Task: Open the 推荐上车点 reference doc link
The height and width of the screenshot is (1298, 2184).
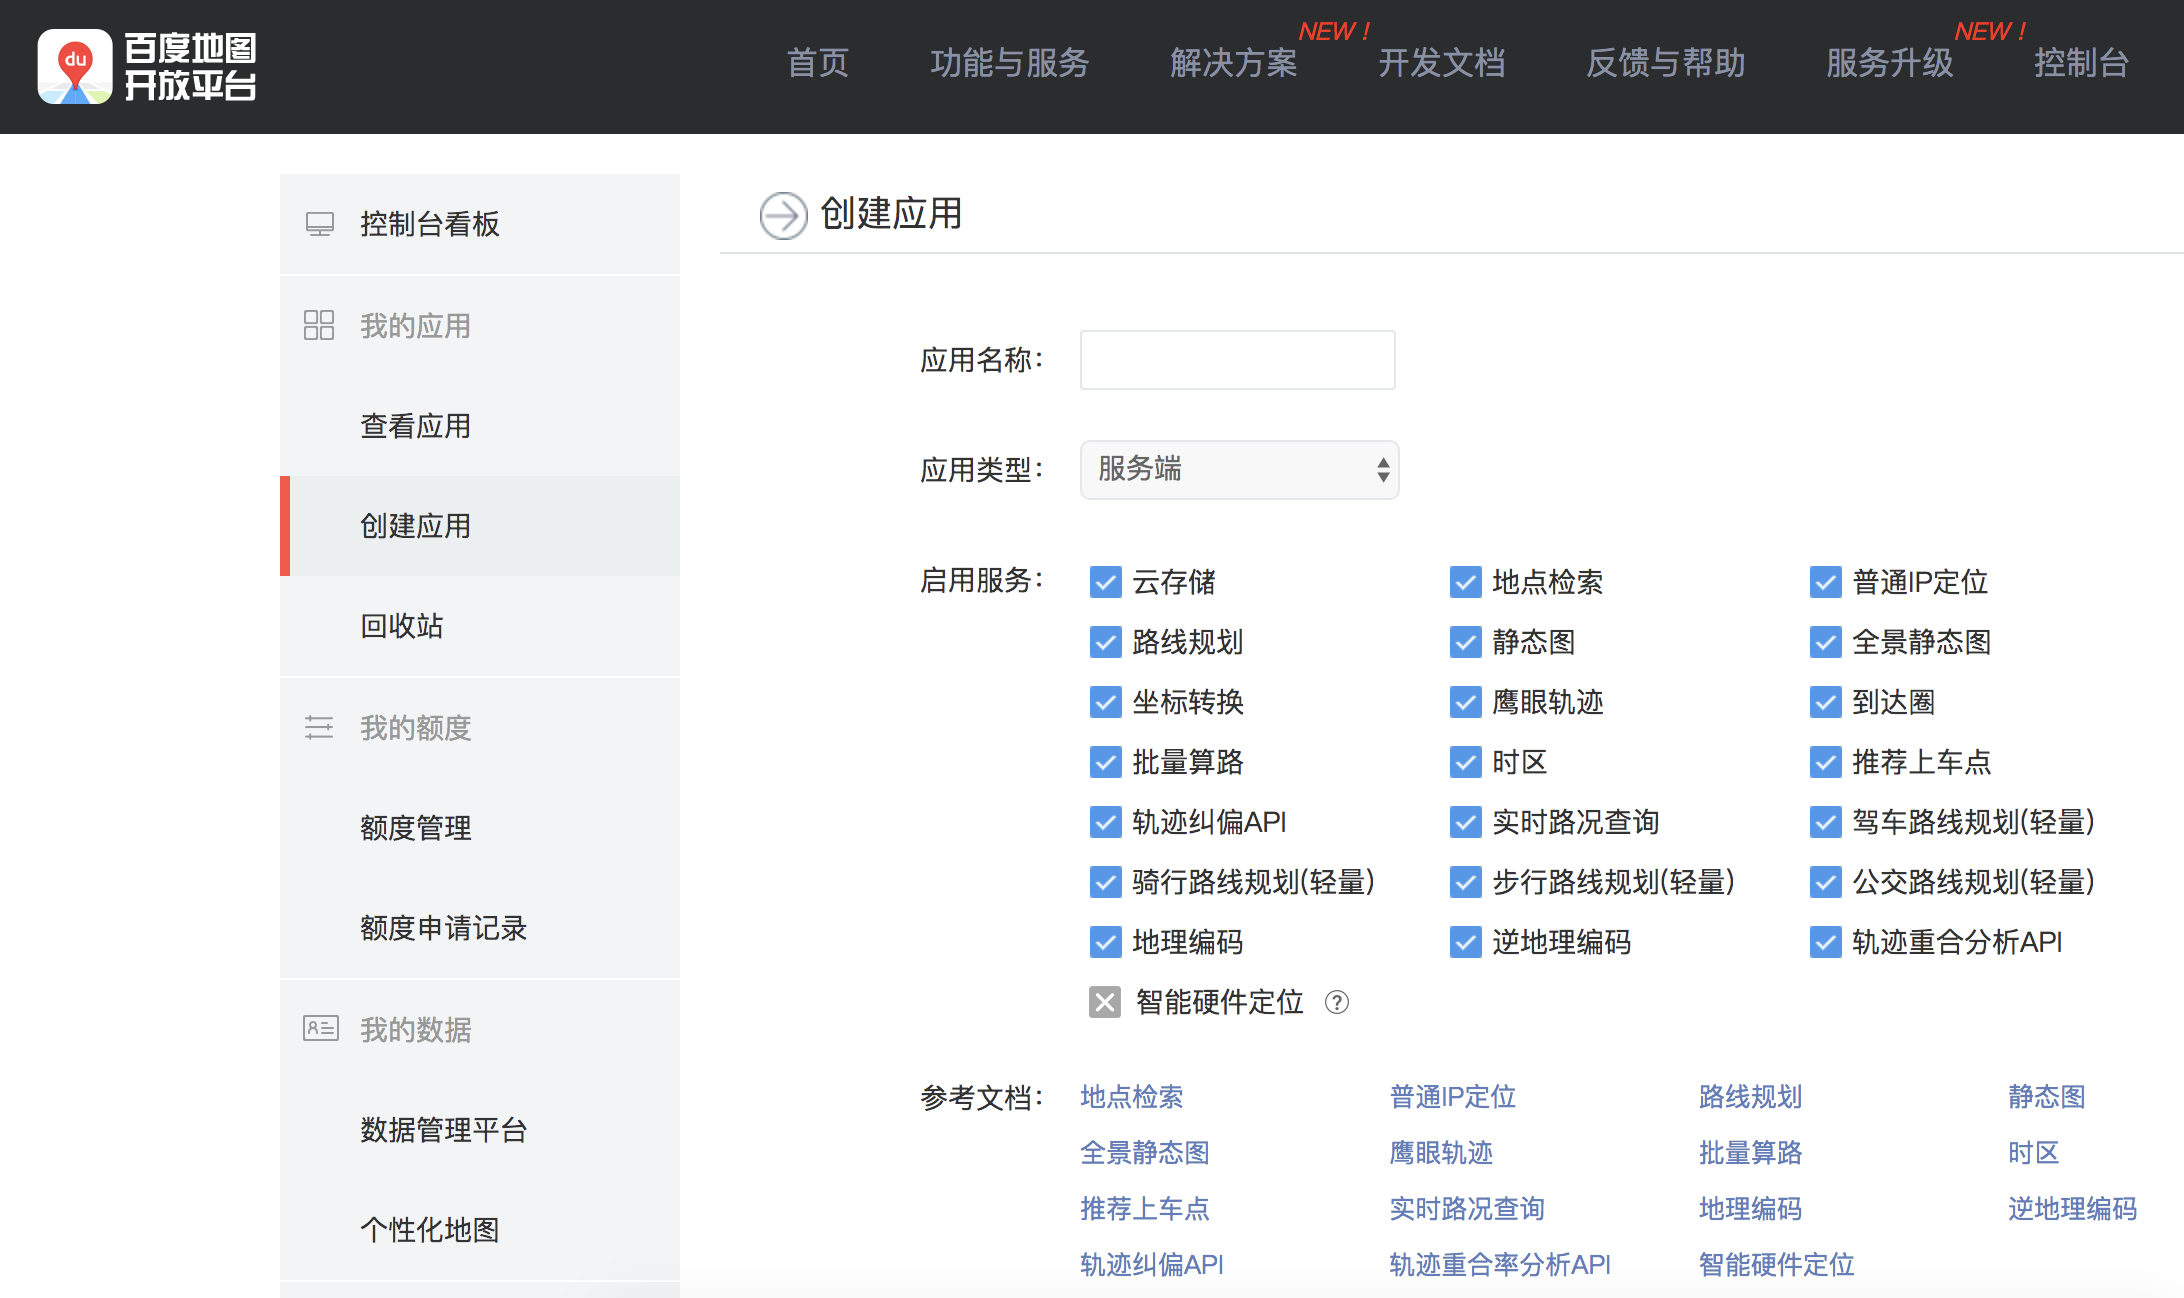Action: 1145,1209
